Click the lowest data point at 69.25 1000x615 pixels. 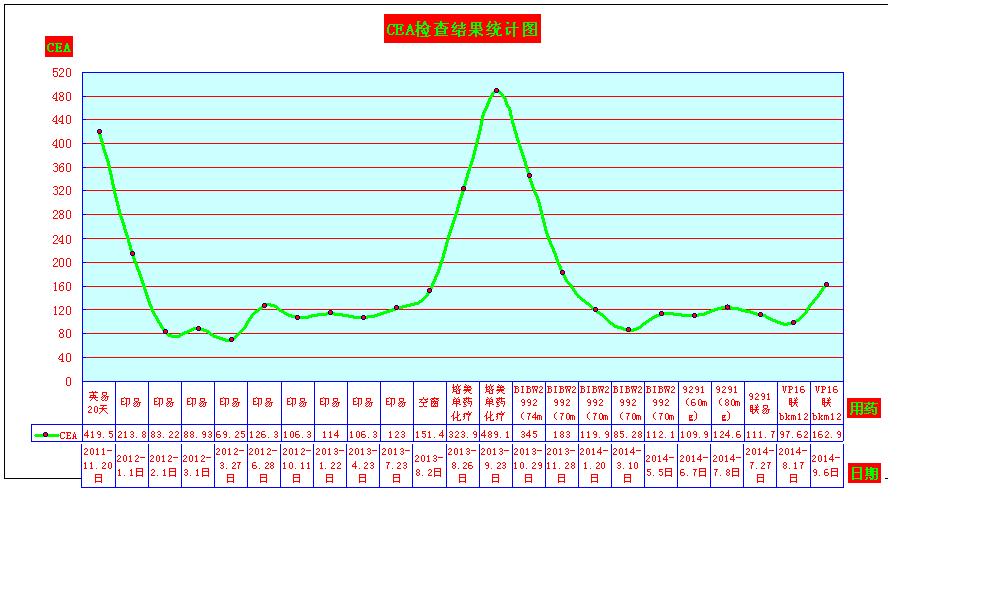pos(231,340)
